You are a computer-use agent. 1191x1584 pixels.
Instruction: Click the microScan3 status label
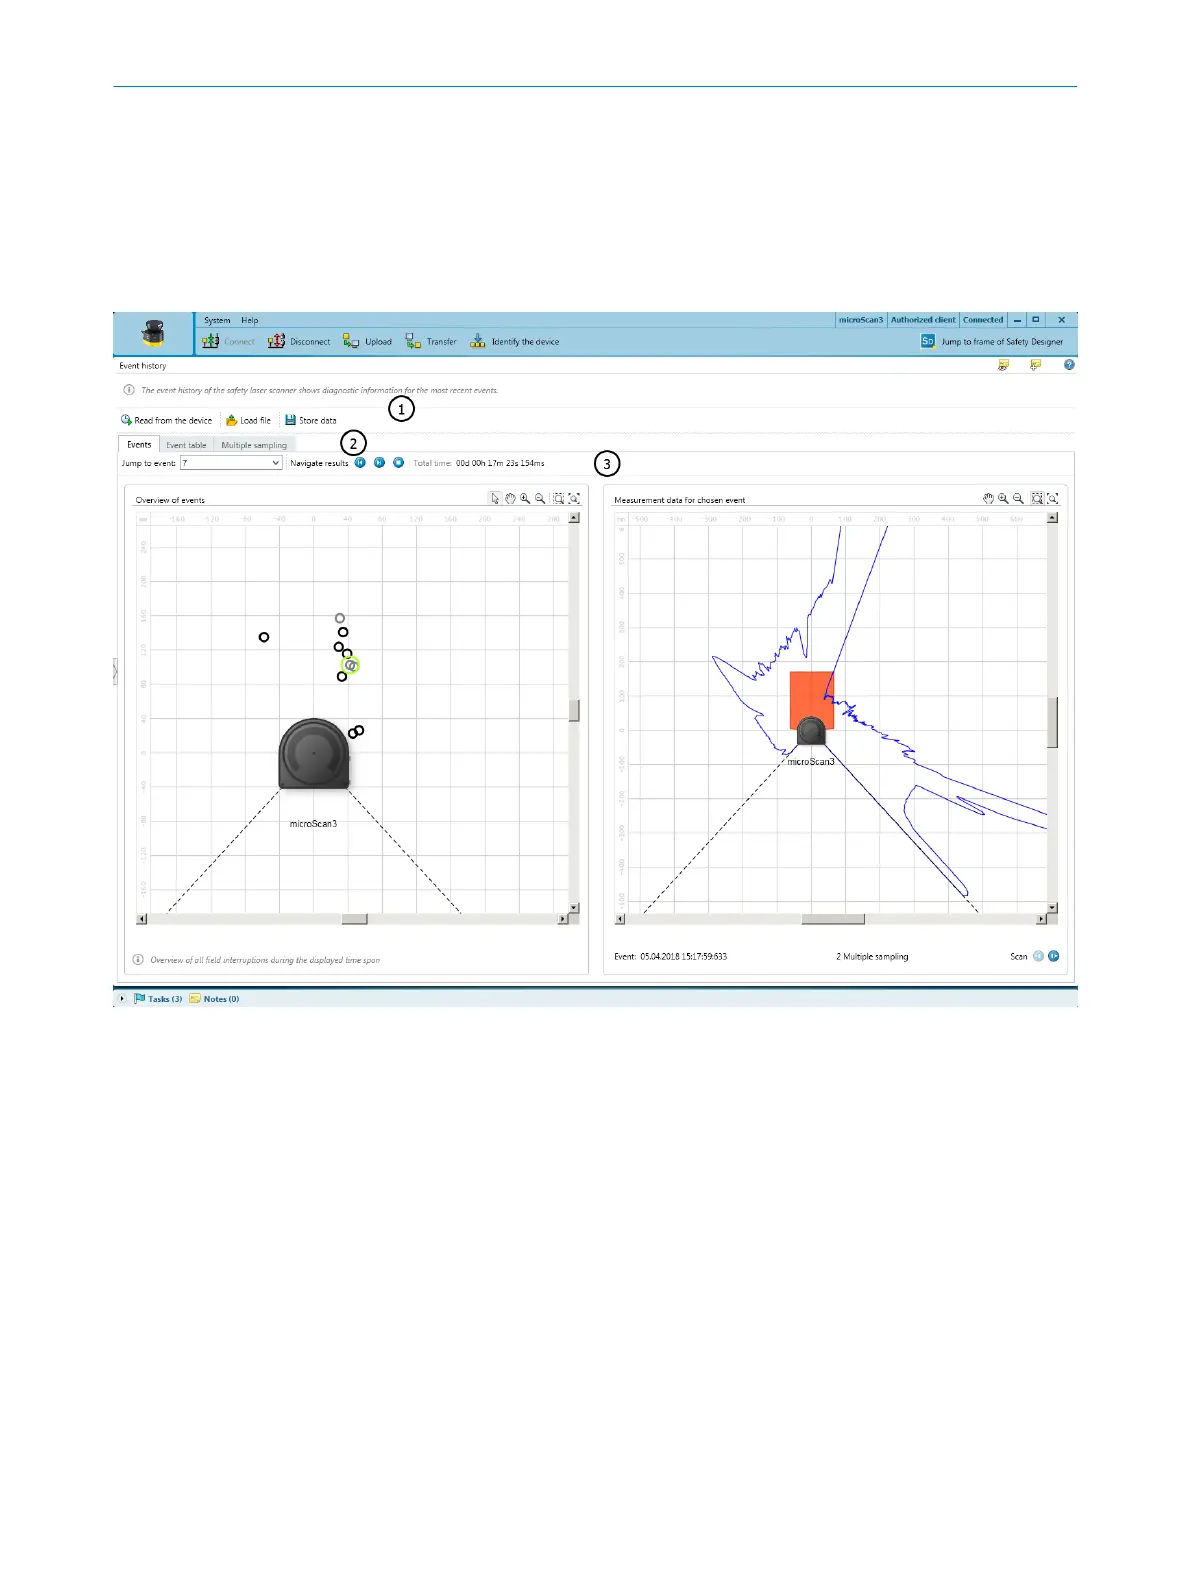point(861,320)
